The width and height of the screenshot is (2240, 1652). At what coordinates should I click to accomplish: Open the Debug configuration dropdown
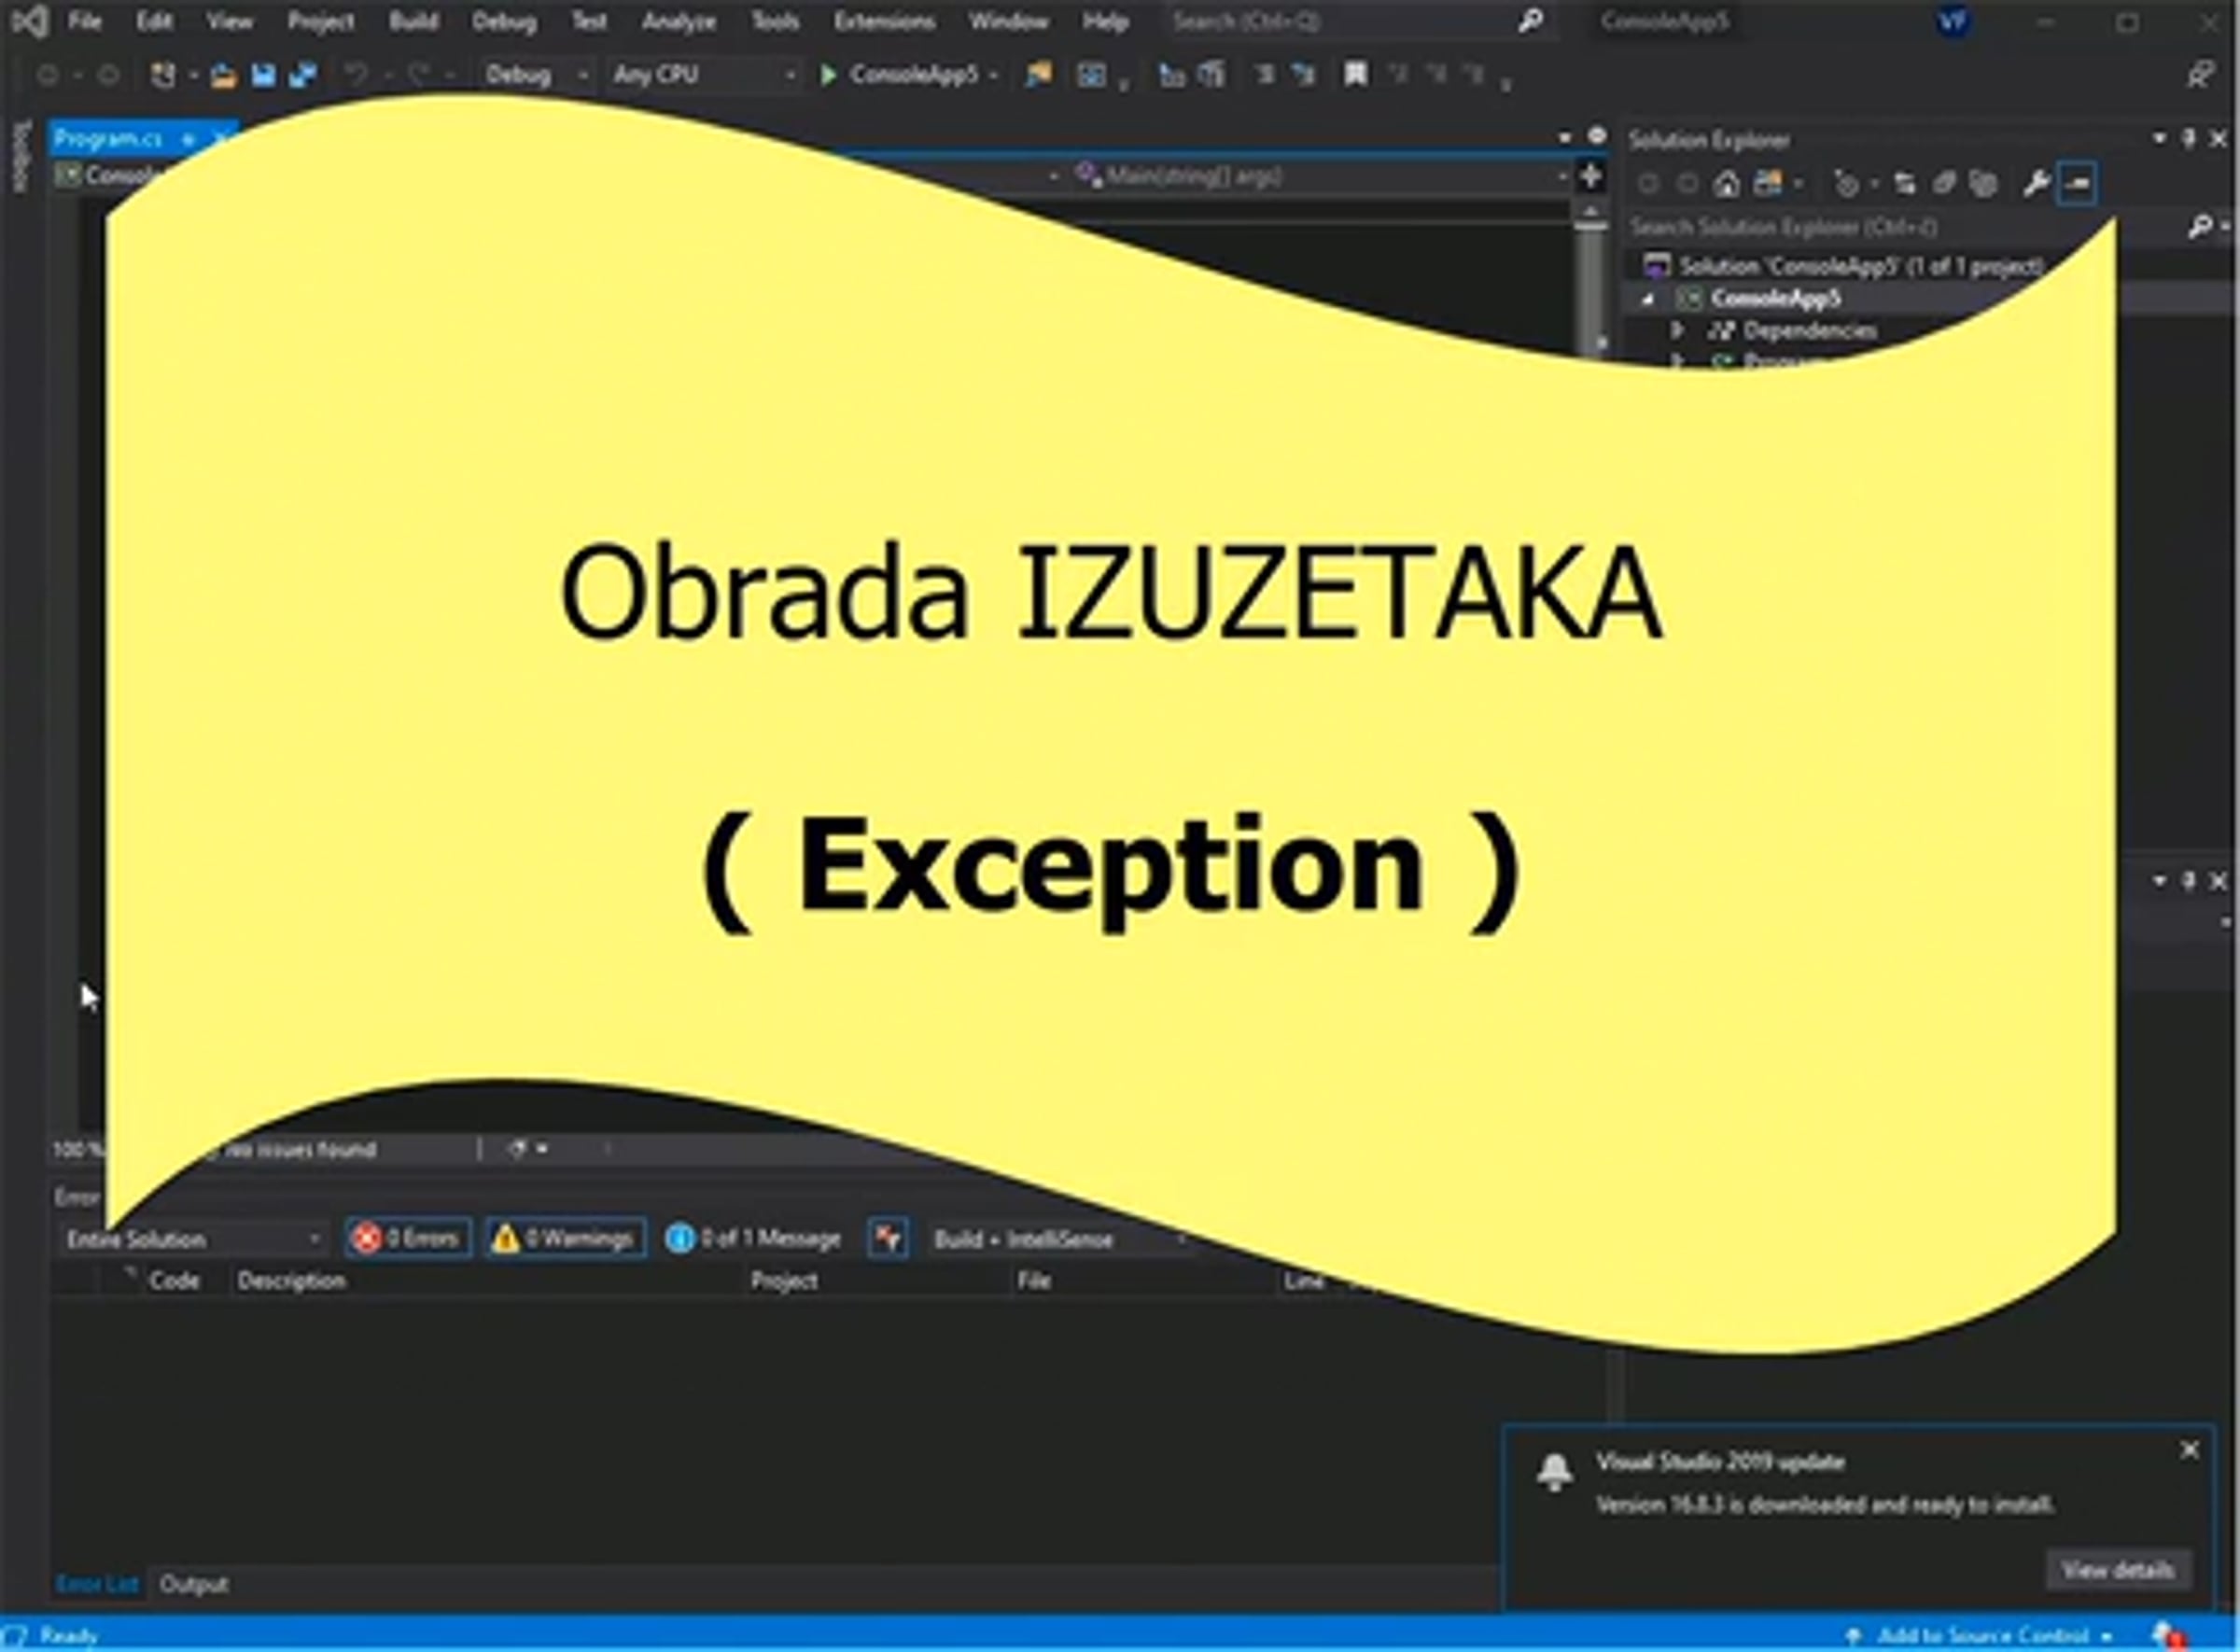click(x=536, y=75)
